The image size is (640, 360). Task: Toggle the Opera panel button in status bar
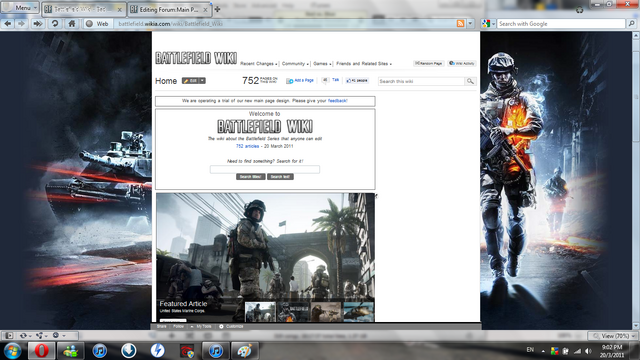click(x=8, y=336)
